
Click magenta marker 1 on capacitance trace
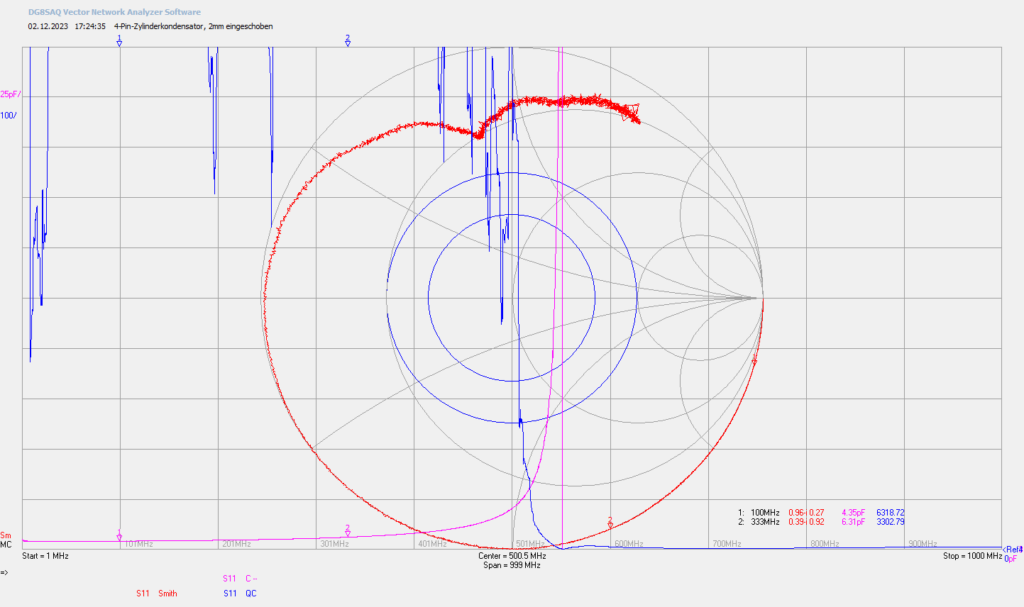click(119, 535)
